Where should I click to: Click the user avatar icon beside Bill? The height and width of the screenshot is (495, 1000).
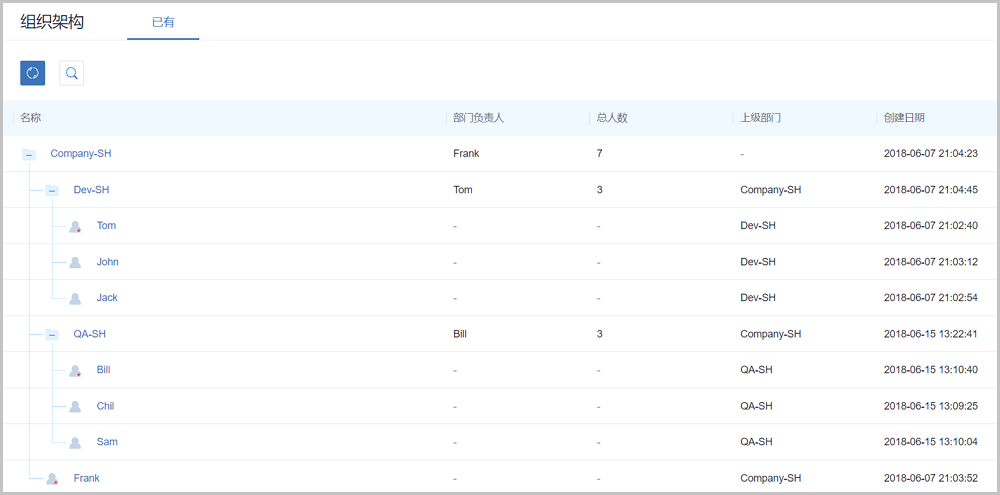pyautogui.click(x=75, y=371)
